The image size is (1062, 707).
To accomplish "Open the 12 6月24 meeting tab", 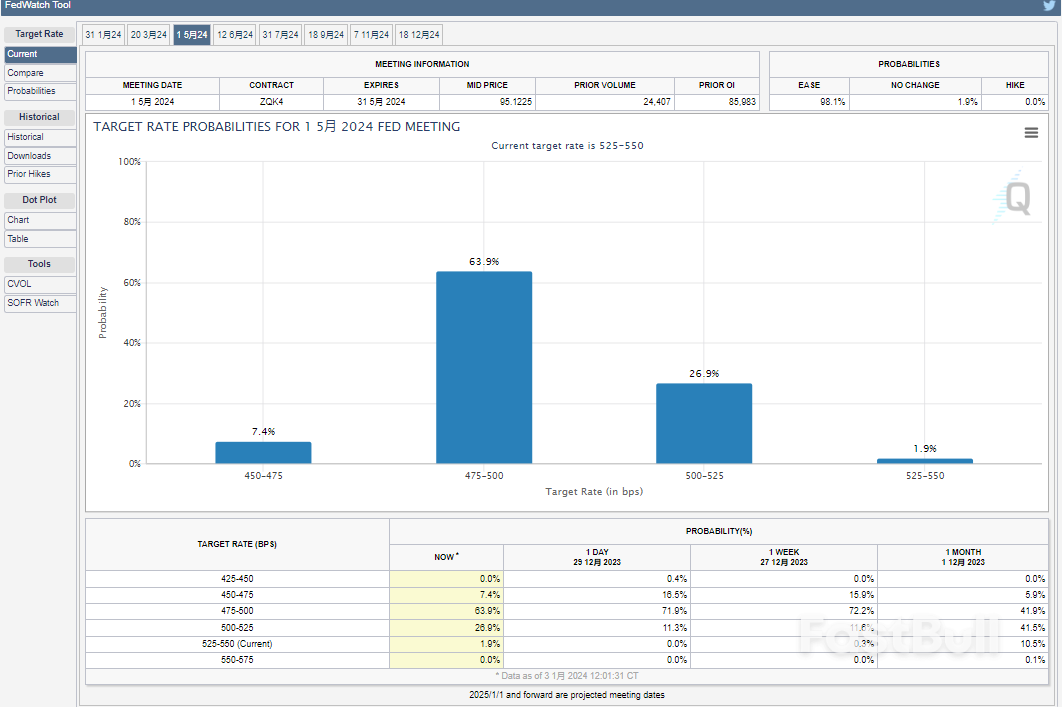I will click(x=235, y=35).
